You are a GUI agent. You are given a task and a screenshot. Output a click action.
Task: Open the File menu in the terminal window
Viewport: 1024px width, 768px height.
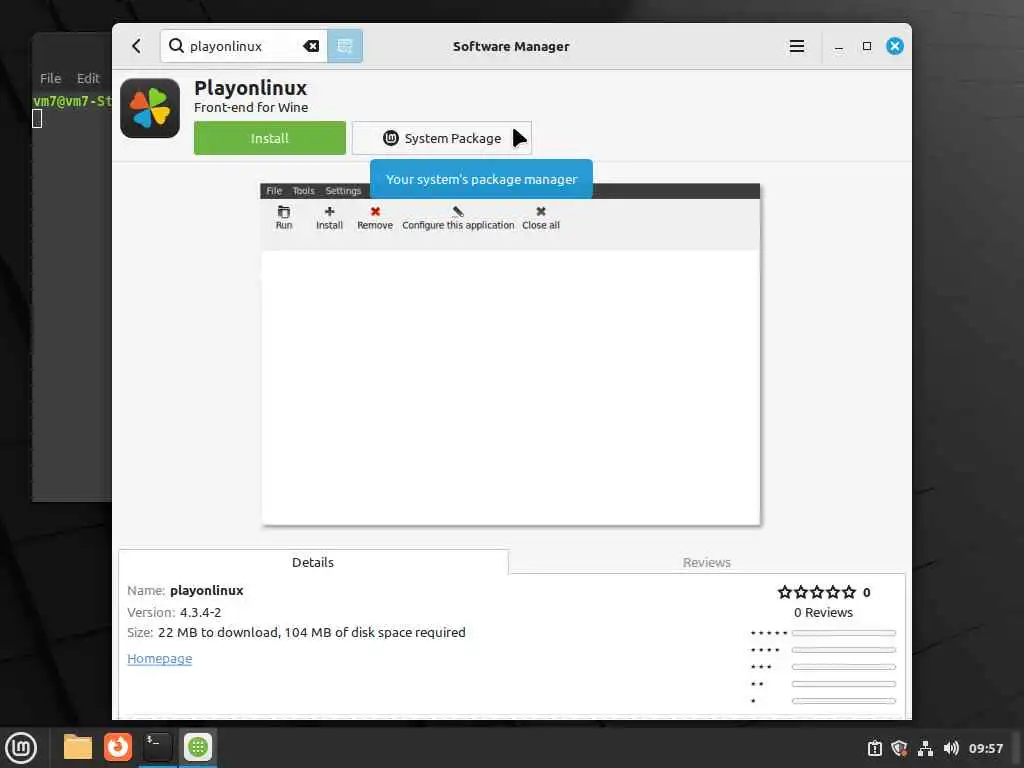(x=50, y=78)
